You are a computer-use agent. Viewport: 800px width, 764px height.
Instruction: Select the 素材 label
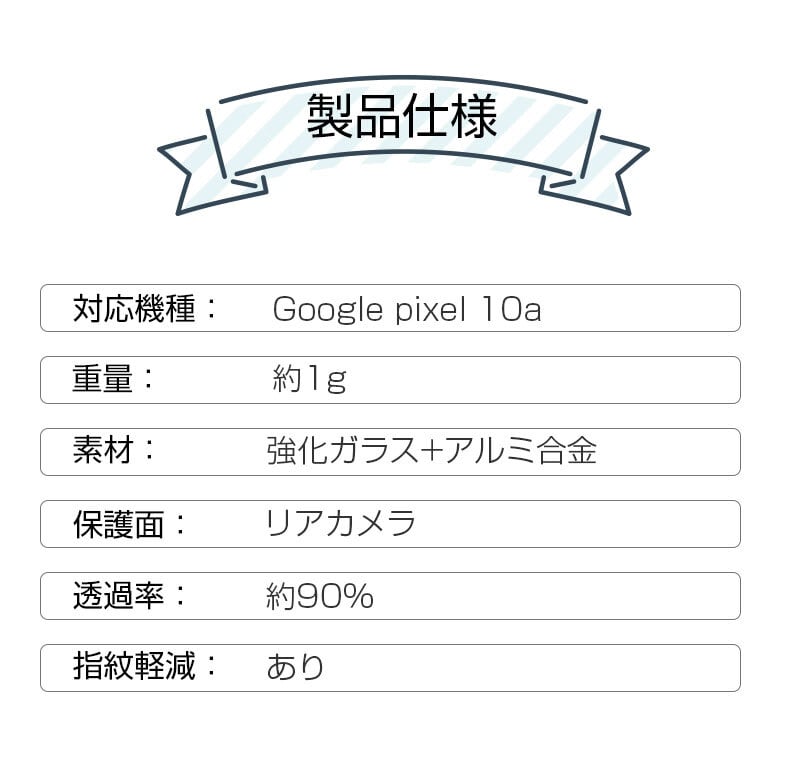(103, 452)
